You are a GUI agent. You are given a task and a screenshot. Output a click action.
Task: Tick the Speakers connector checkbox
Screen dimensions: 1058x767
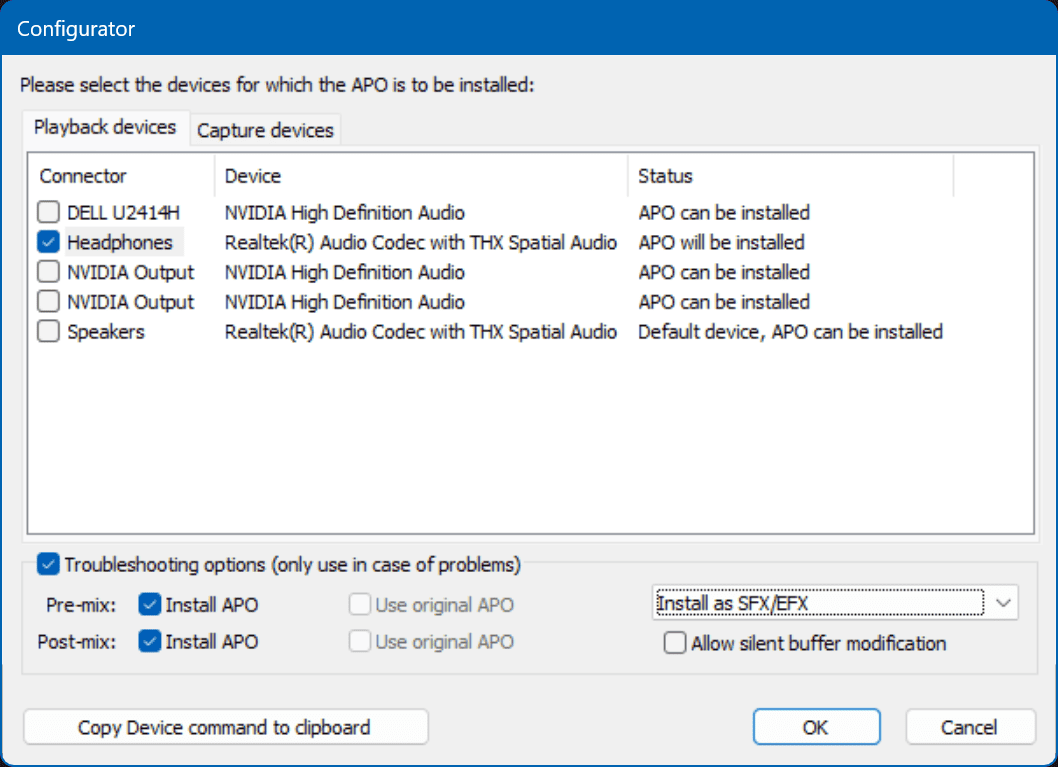click(x=48, y=332)
